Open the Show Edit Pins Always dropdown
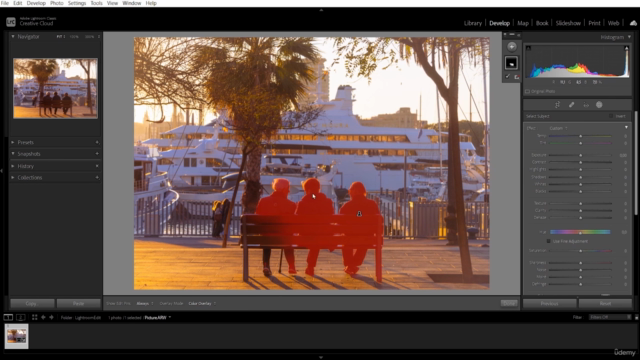This screenshot has height=360, width=640. tap(145, 304)
